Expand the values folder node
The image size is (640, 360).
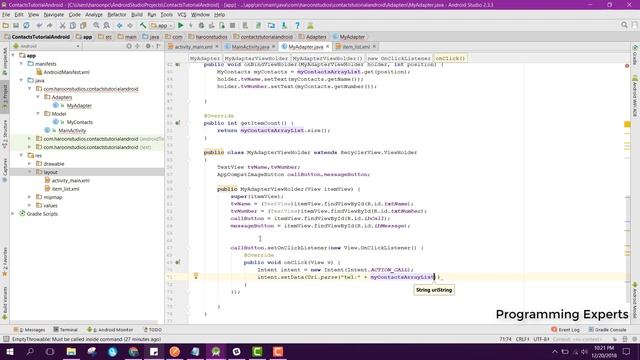pyautogui.click(x=29, y=205)
